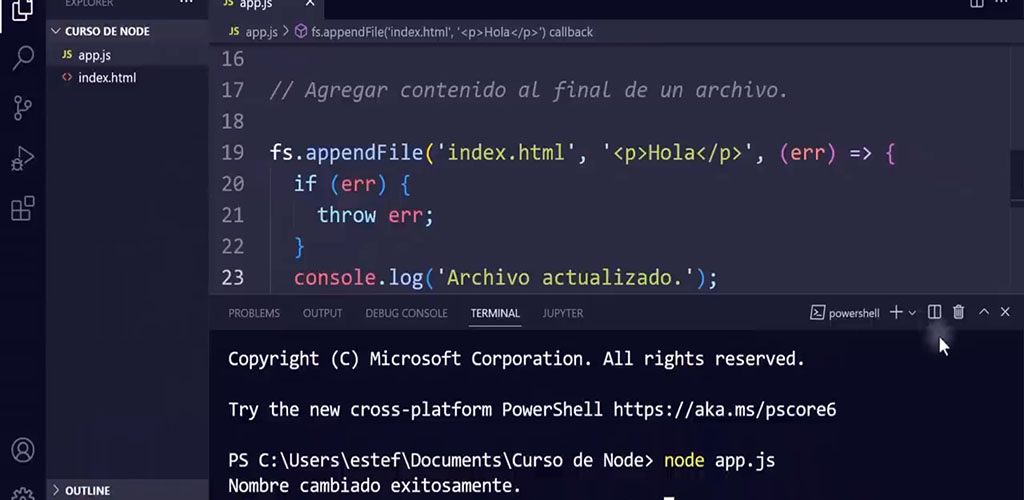This screenshot has width=1024, height=500.
Task: Click app.js in the breadcrumb
Action: point(262,32)
